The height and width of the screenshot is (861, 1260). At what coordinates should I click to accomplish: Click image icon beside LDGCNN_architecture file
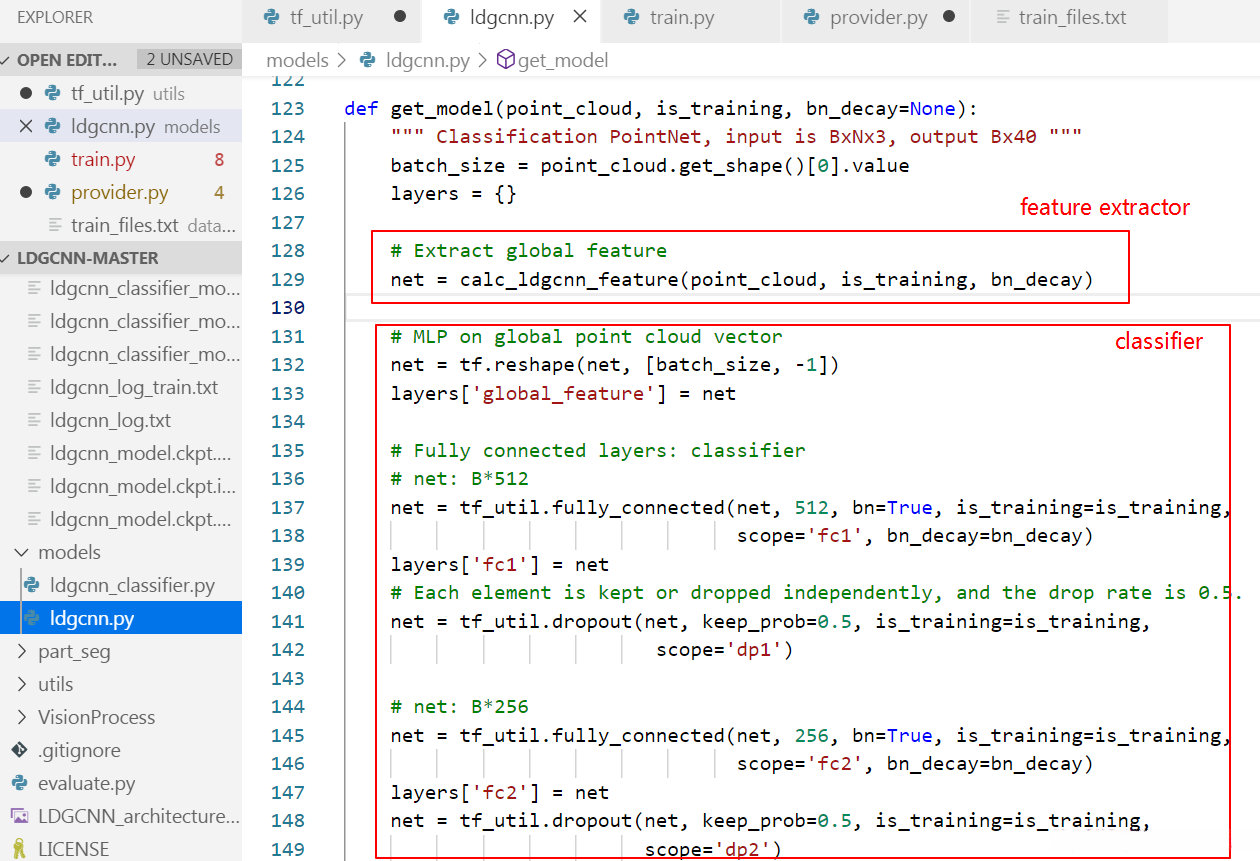click(x=19, y=816)
